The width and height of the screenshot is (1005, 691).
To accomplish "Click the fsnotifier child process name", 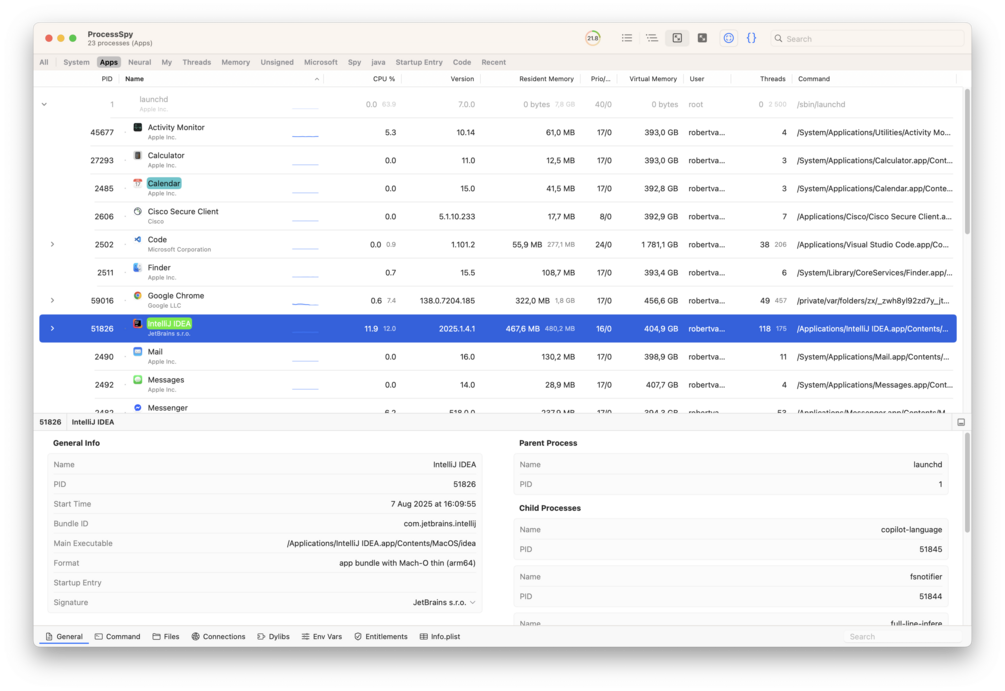I will [x=926, y=577].
